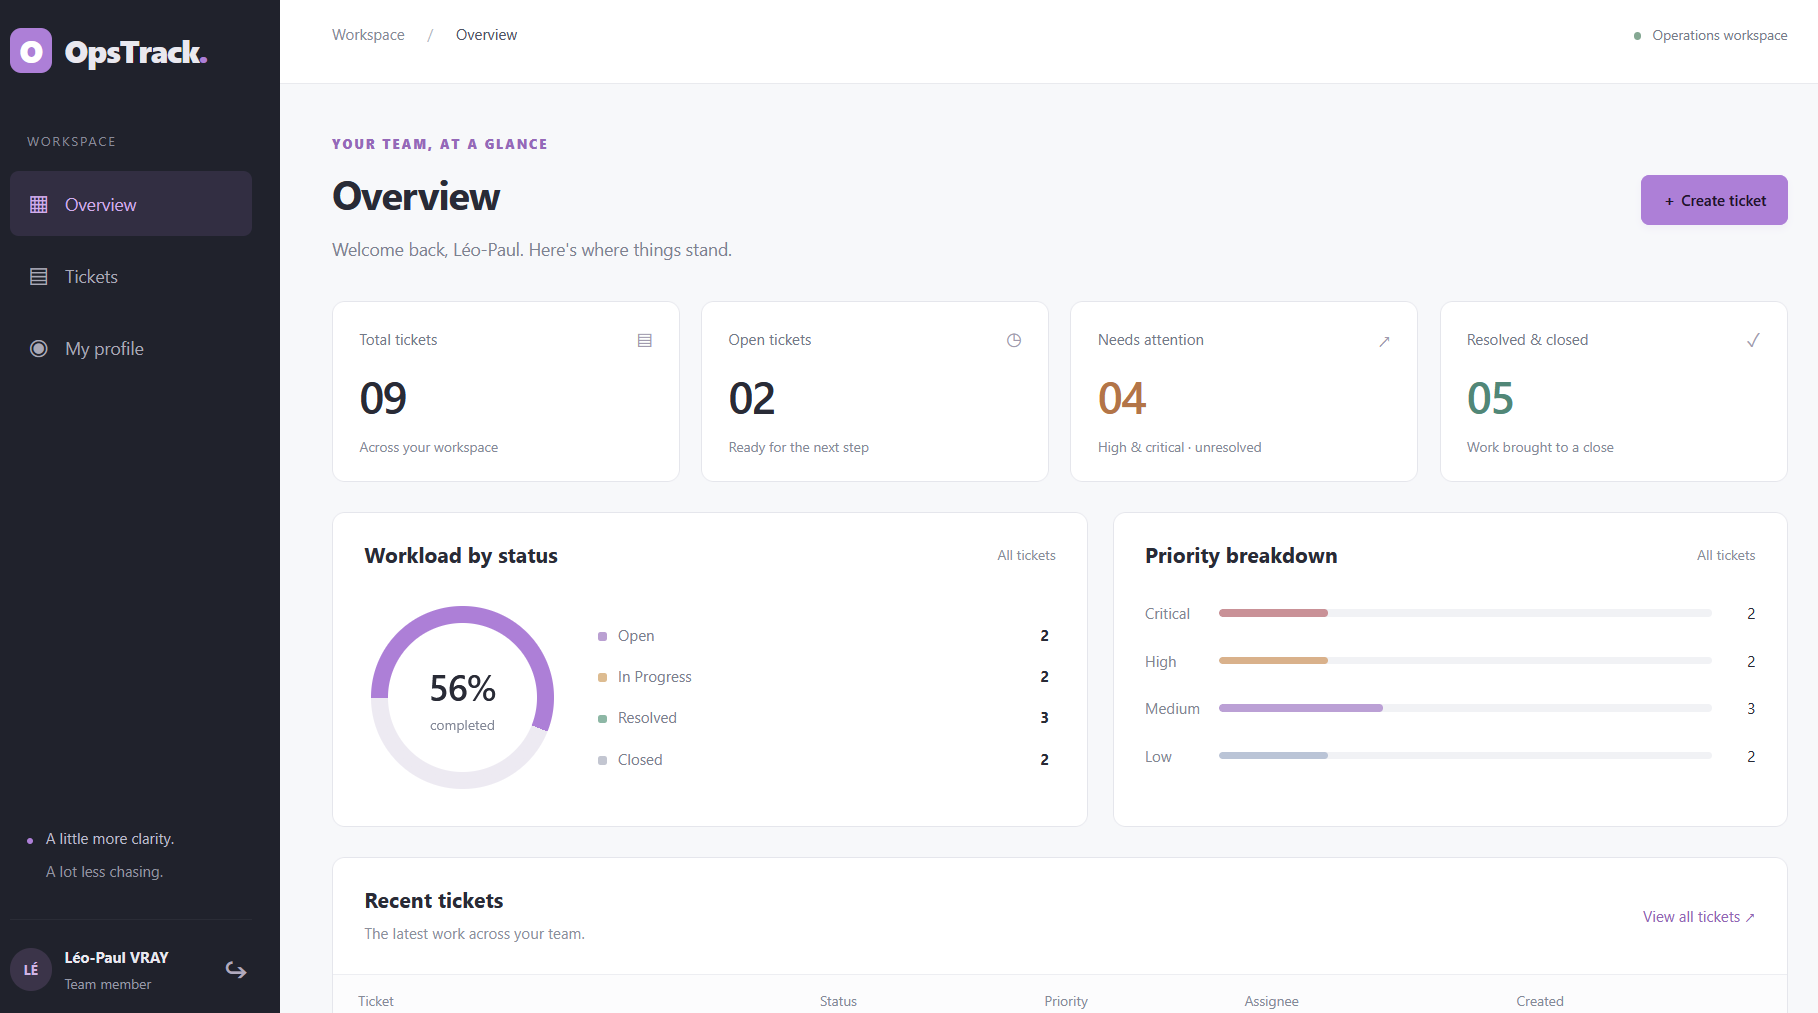The height and width of the screenshot is (1013, 1818).
Task: Click All tickets label in Workload by status
Action: pos(1026,555)
